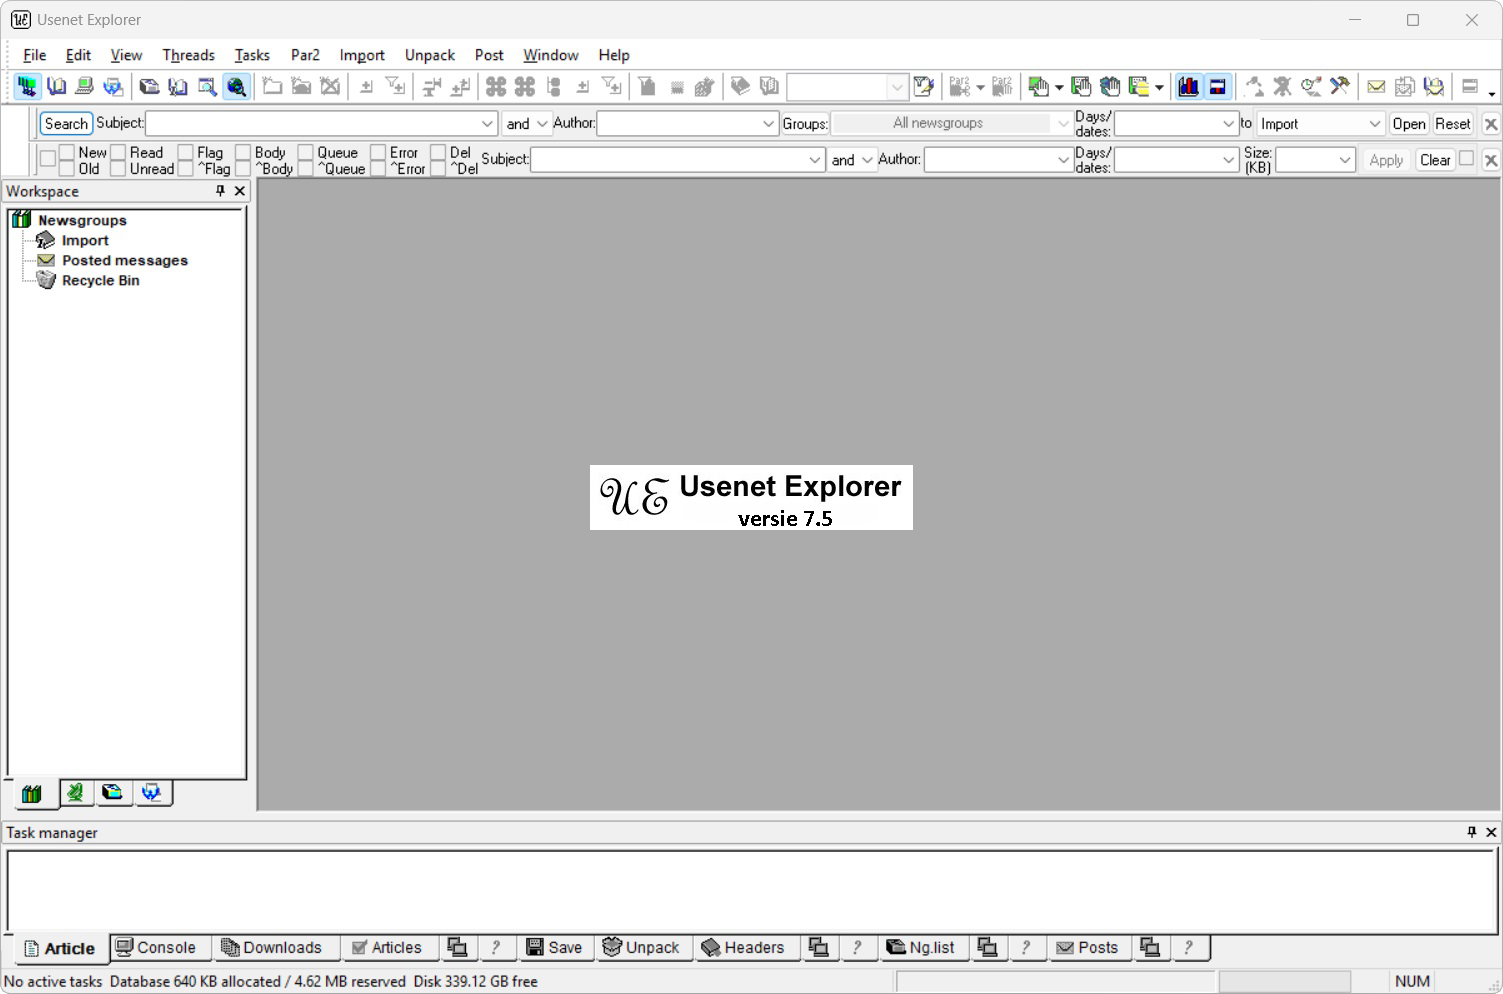Click the envelope icon in the toolbar
The height and width of the screenshot is (994, 1503).
click(1376, 86)
